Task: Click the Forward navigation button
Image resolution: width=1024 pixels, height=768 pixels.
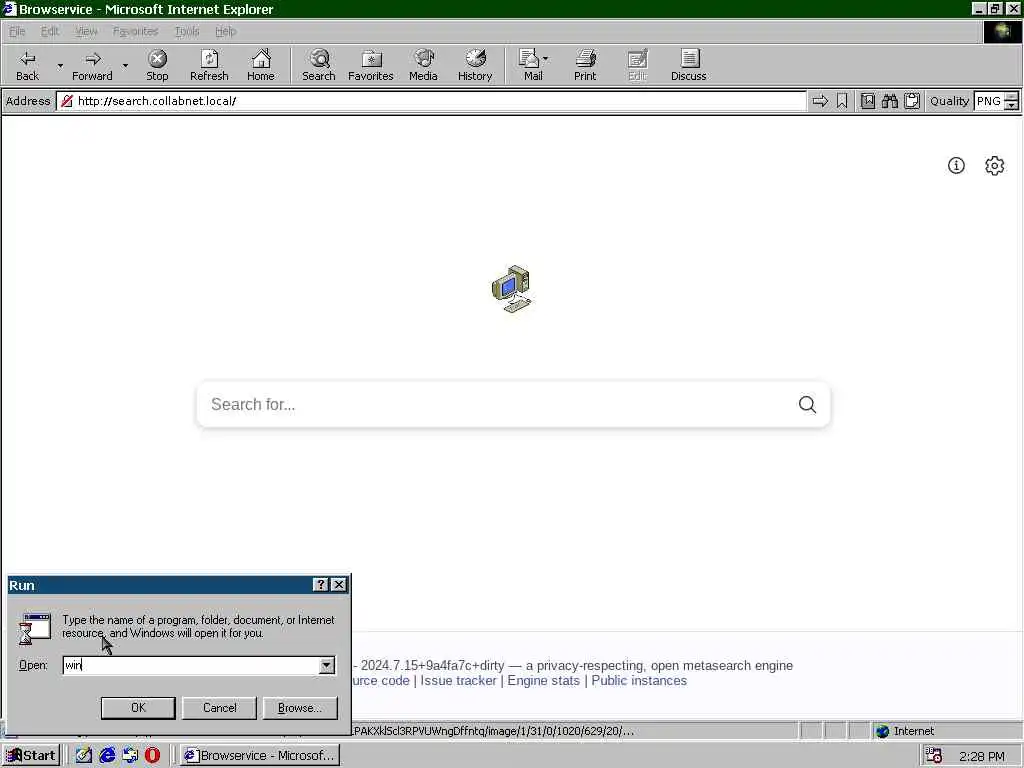Action: 92,65
